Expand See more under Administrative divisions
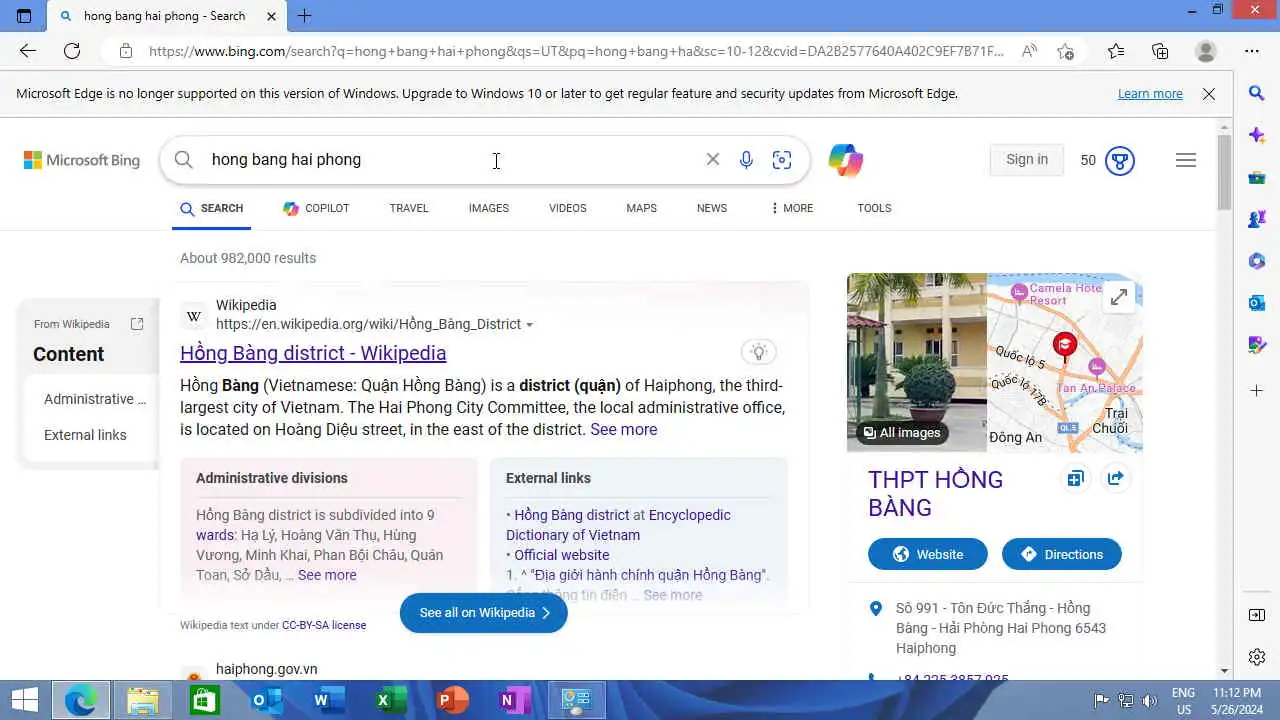This screenshot has height=720, width=1280. [327, 575]
